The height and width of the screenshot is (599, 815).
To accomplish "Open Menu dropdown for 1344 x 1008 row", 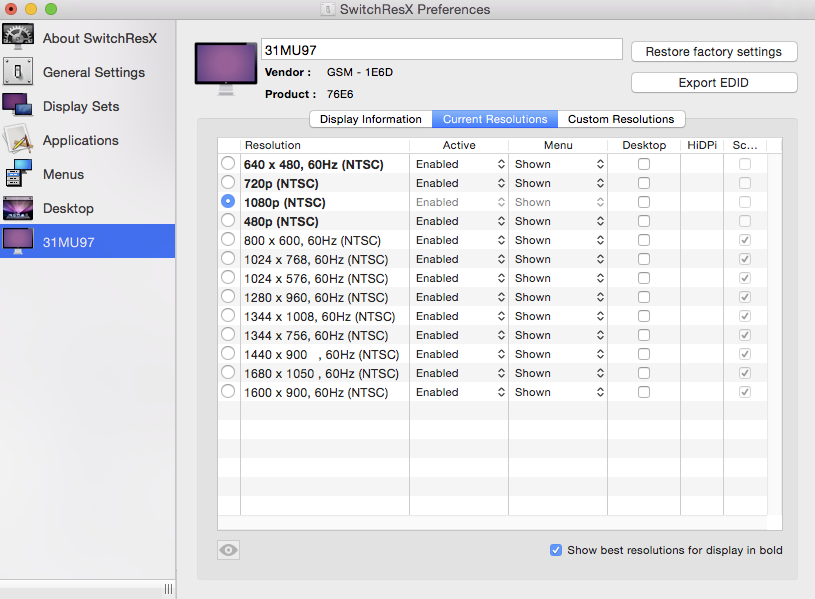I will pos(559,316).
